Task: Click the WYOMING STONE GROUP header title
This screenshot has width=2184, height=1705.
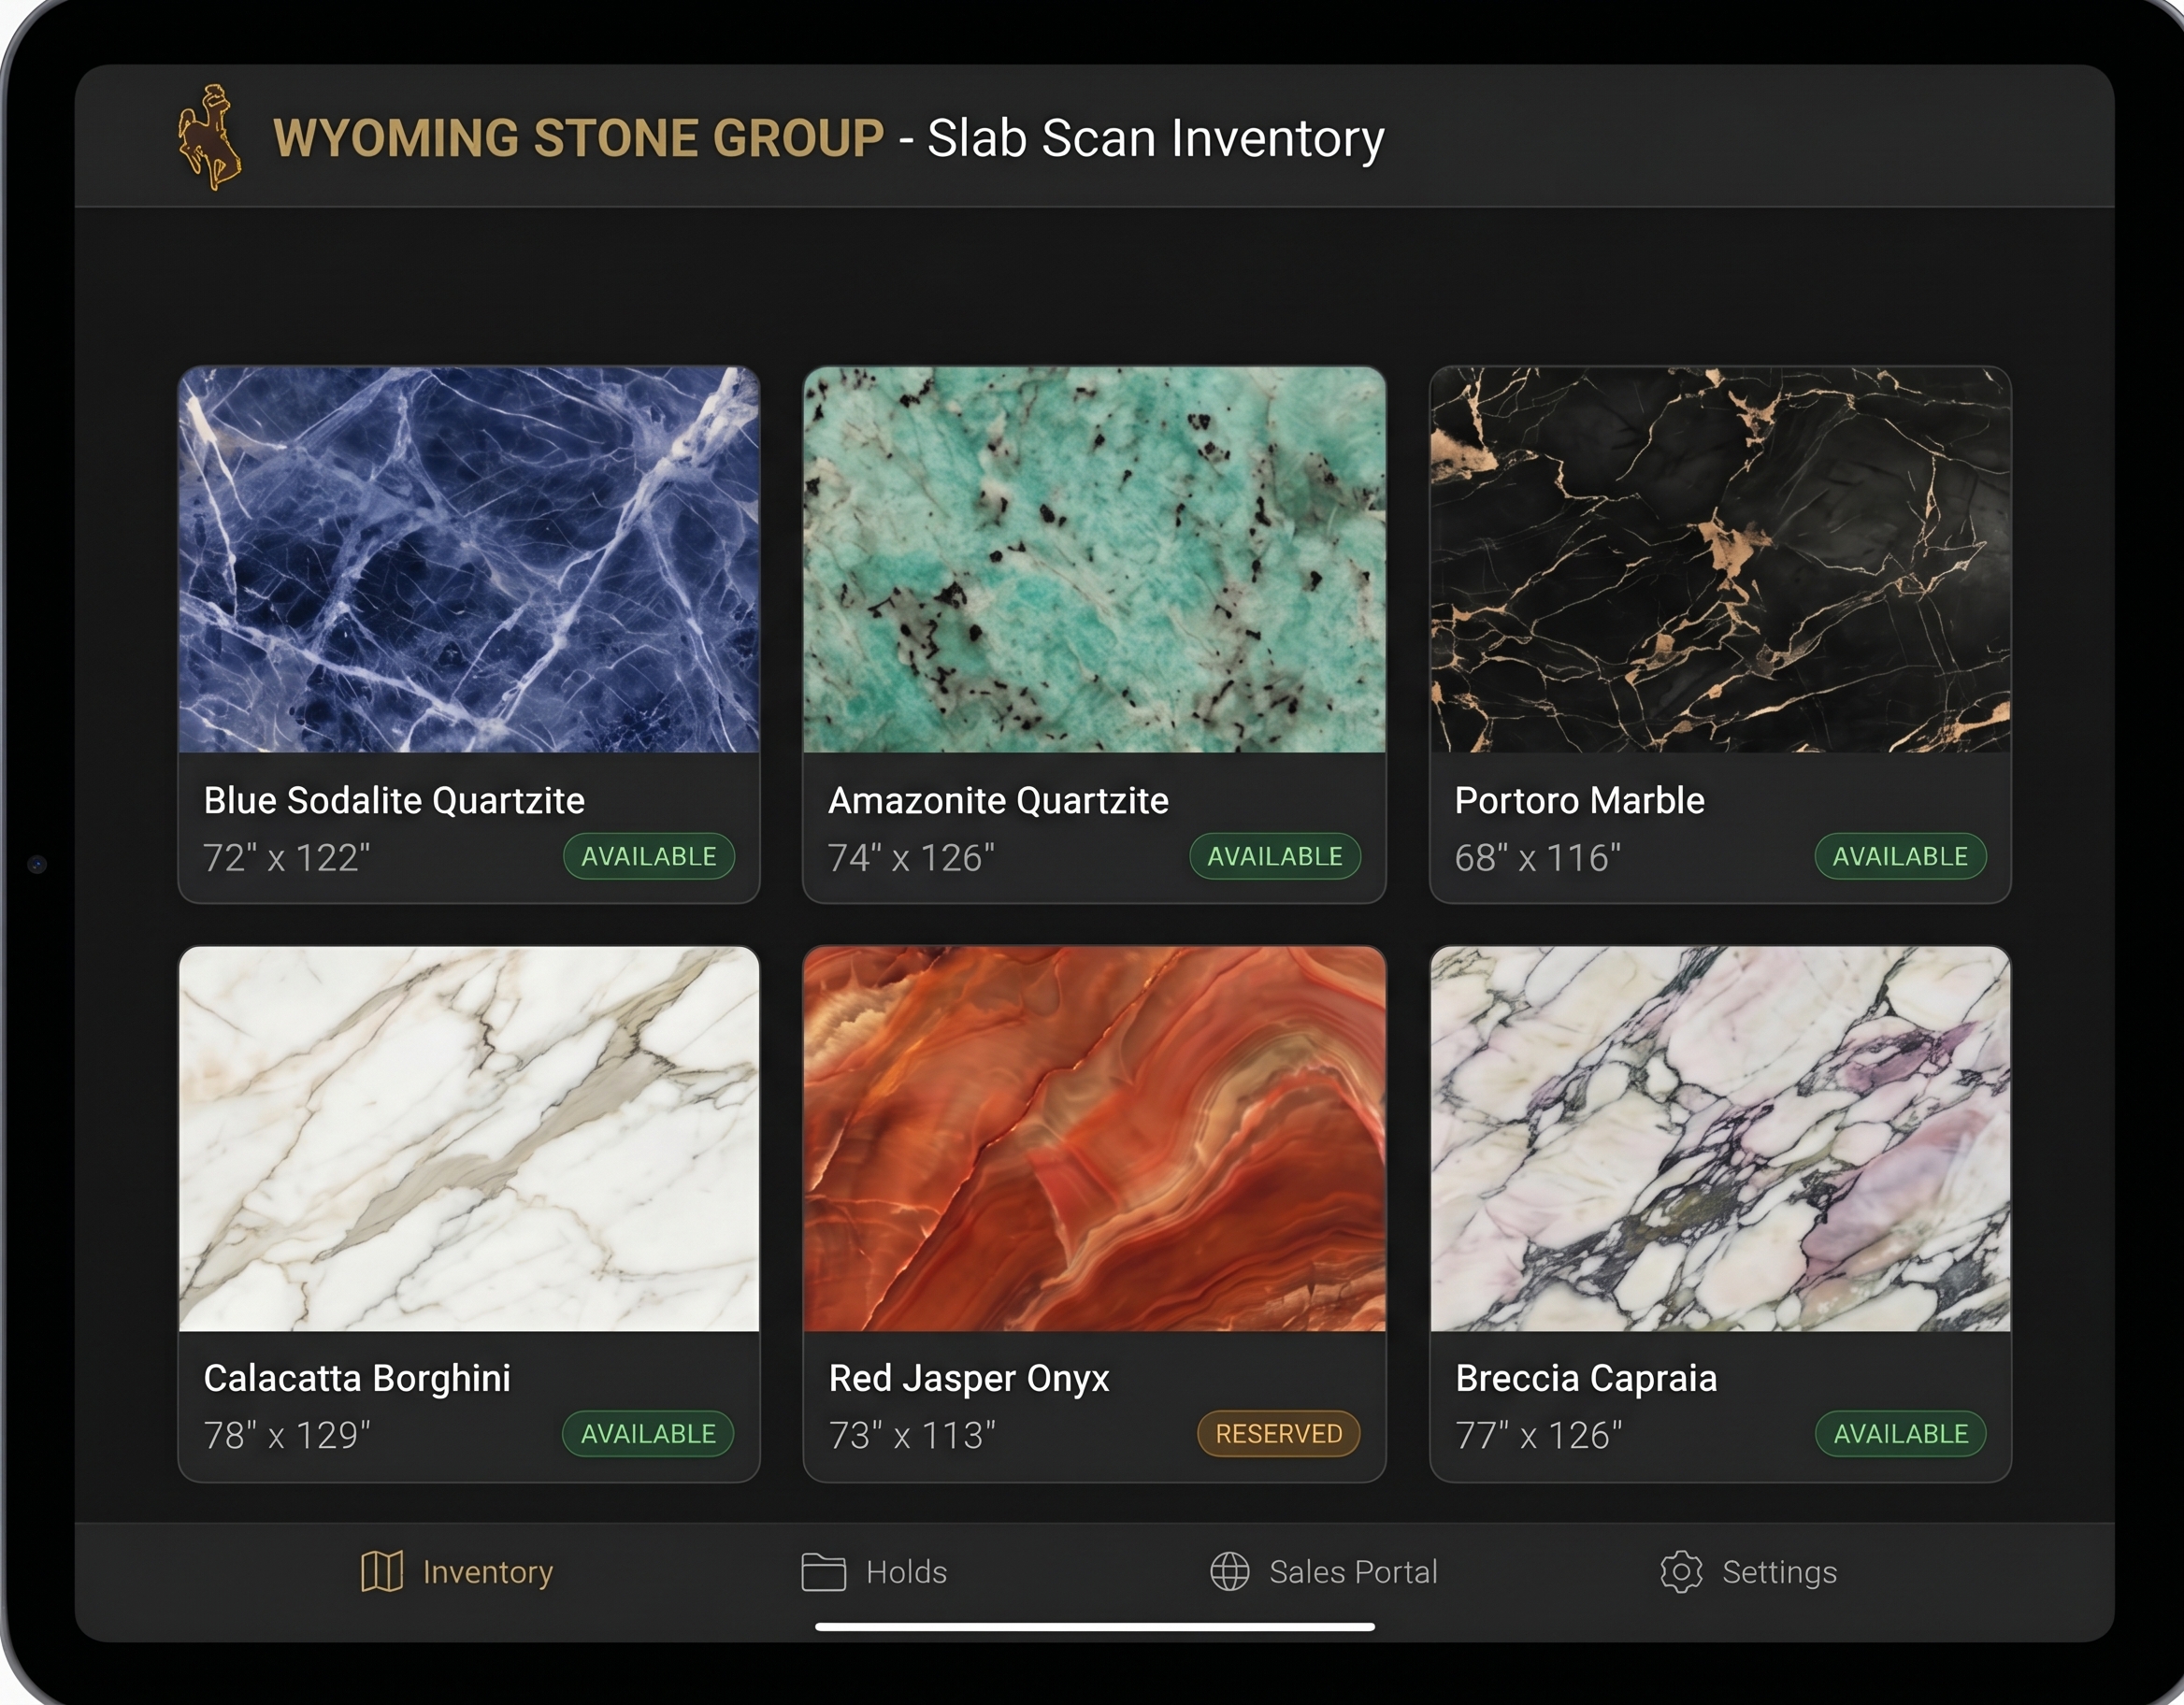Action: tap(578, 138)
